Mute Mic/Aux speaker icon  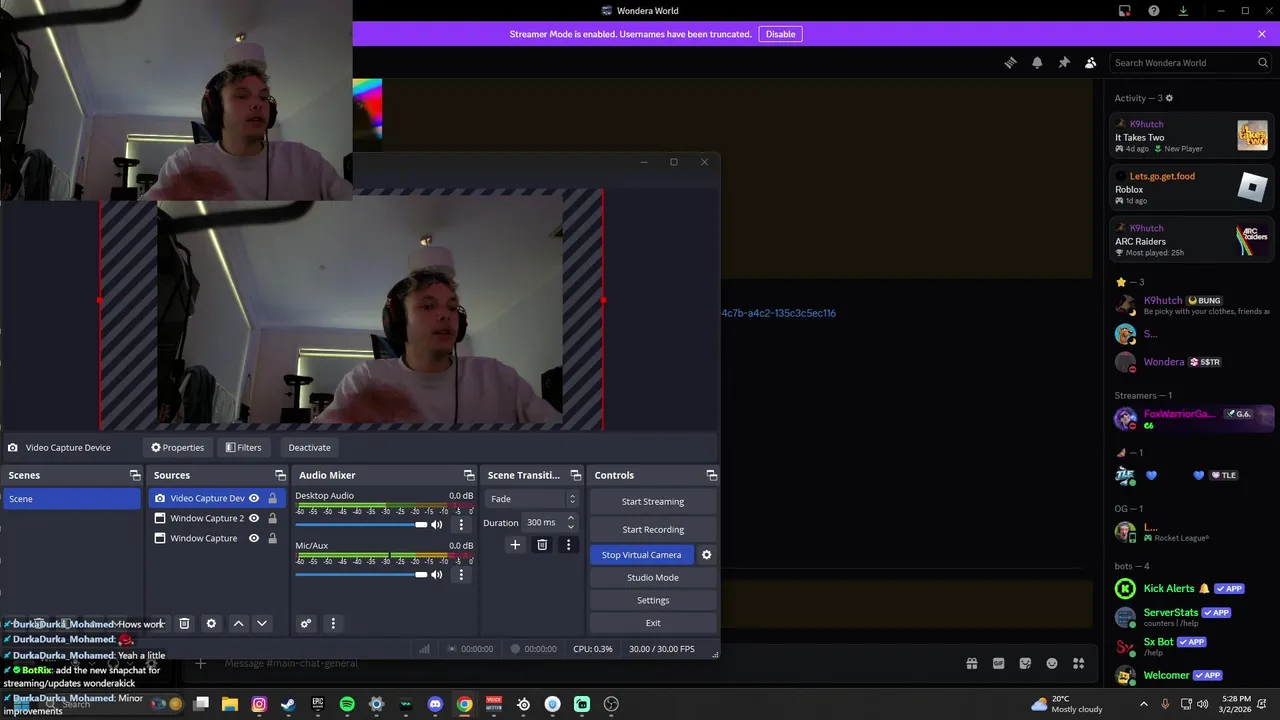tap(436, 574)
